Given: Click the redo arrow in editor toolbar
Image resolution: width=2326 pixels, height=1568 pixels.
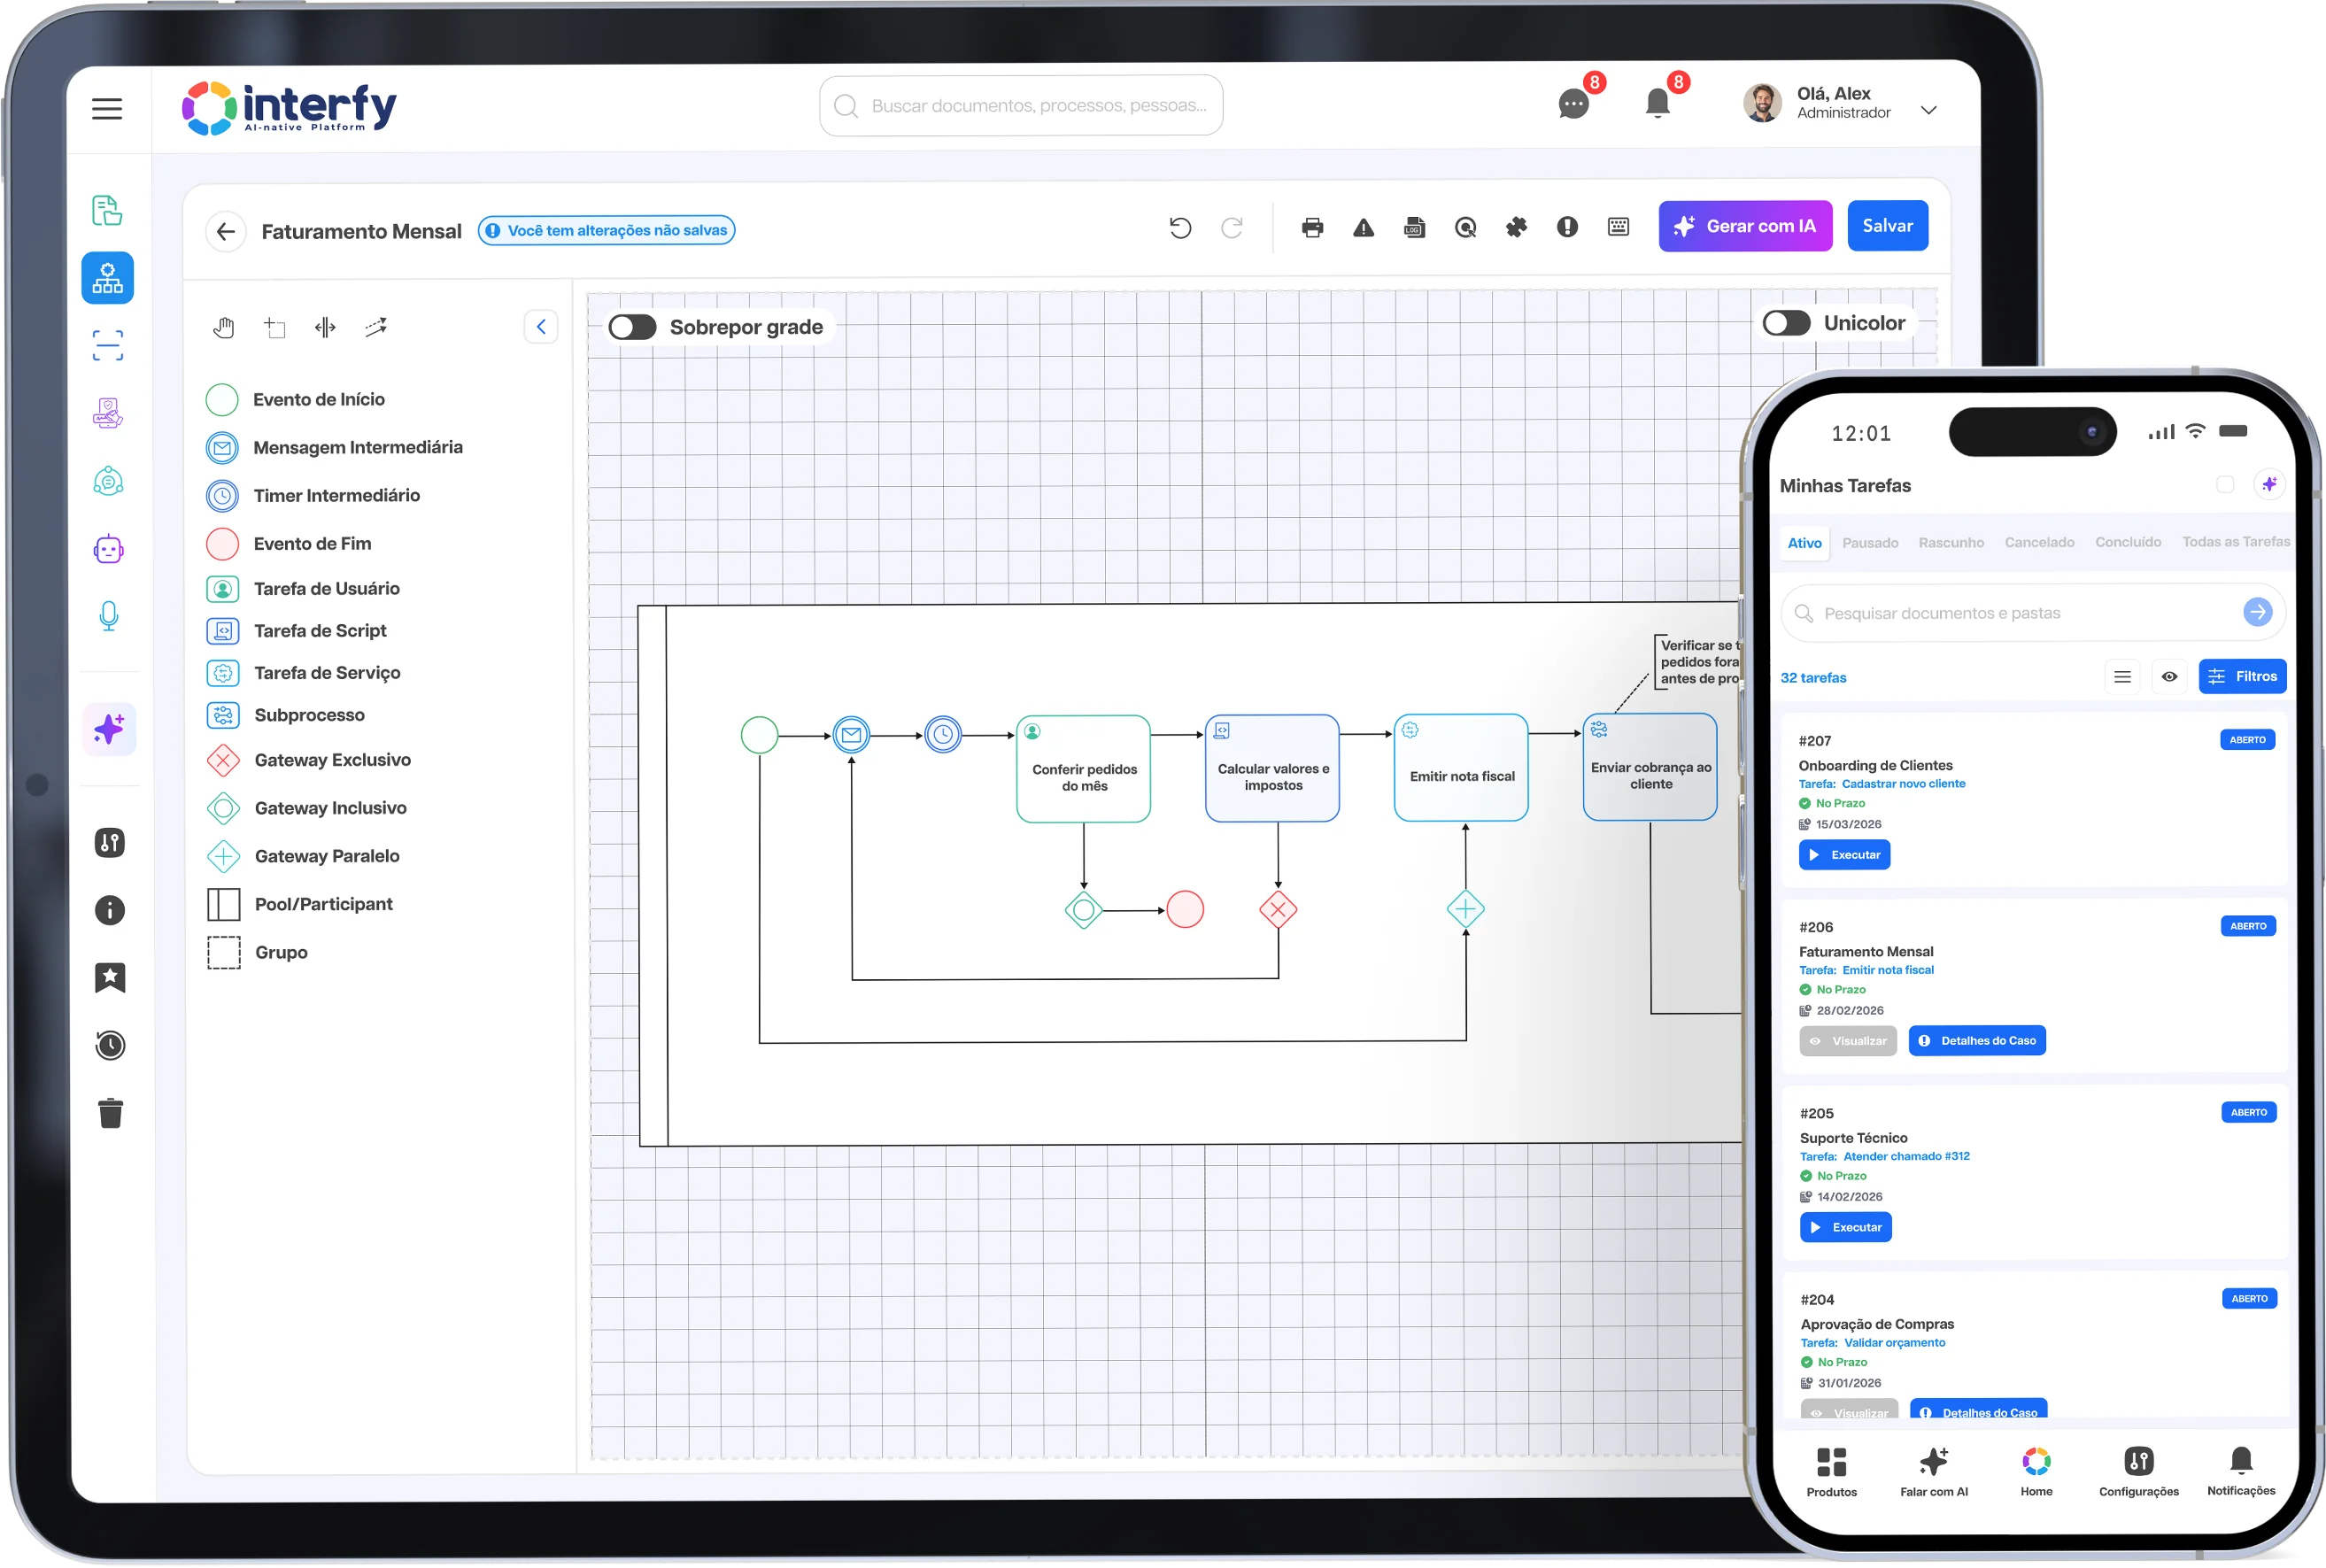Looking at the screenshot, I should (x=1232, y=228).
